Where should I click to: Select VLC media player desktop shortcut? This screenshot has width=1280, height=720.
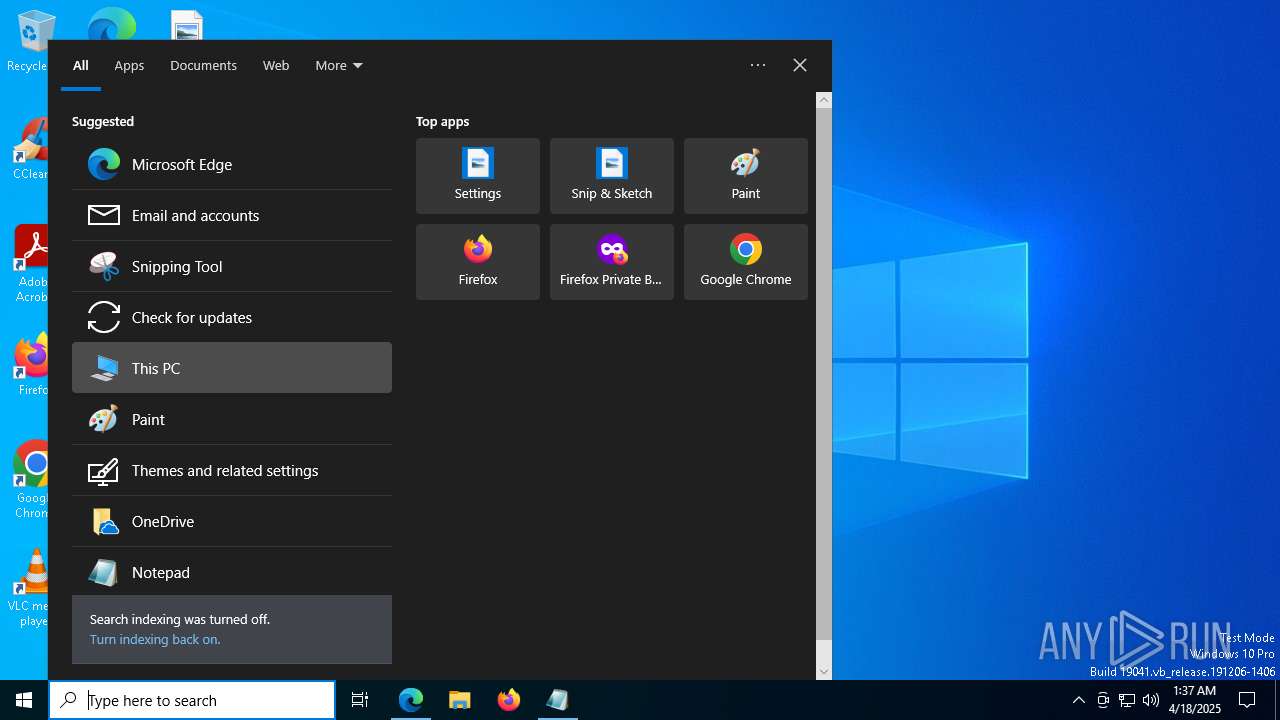[32, 588]
